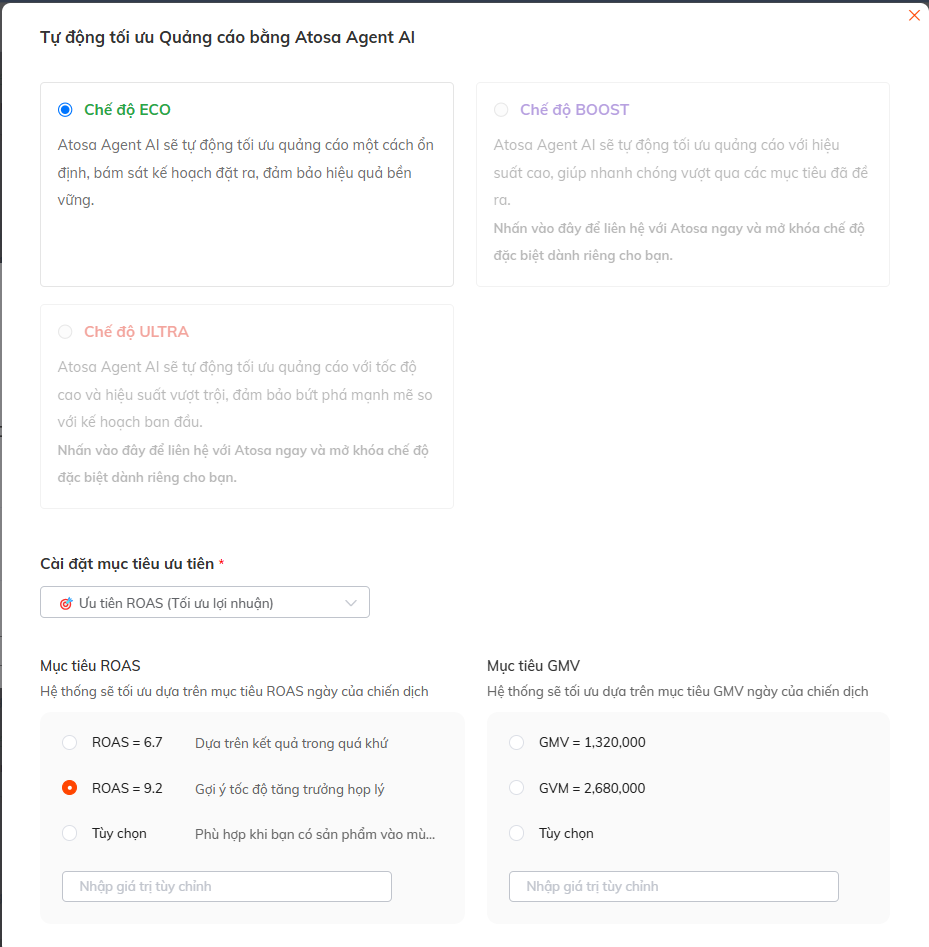
Task: Select Tùy chọn under Mục tiêu GMV
Action: coord(516,833)
